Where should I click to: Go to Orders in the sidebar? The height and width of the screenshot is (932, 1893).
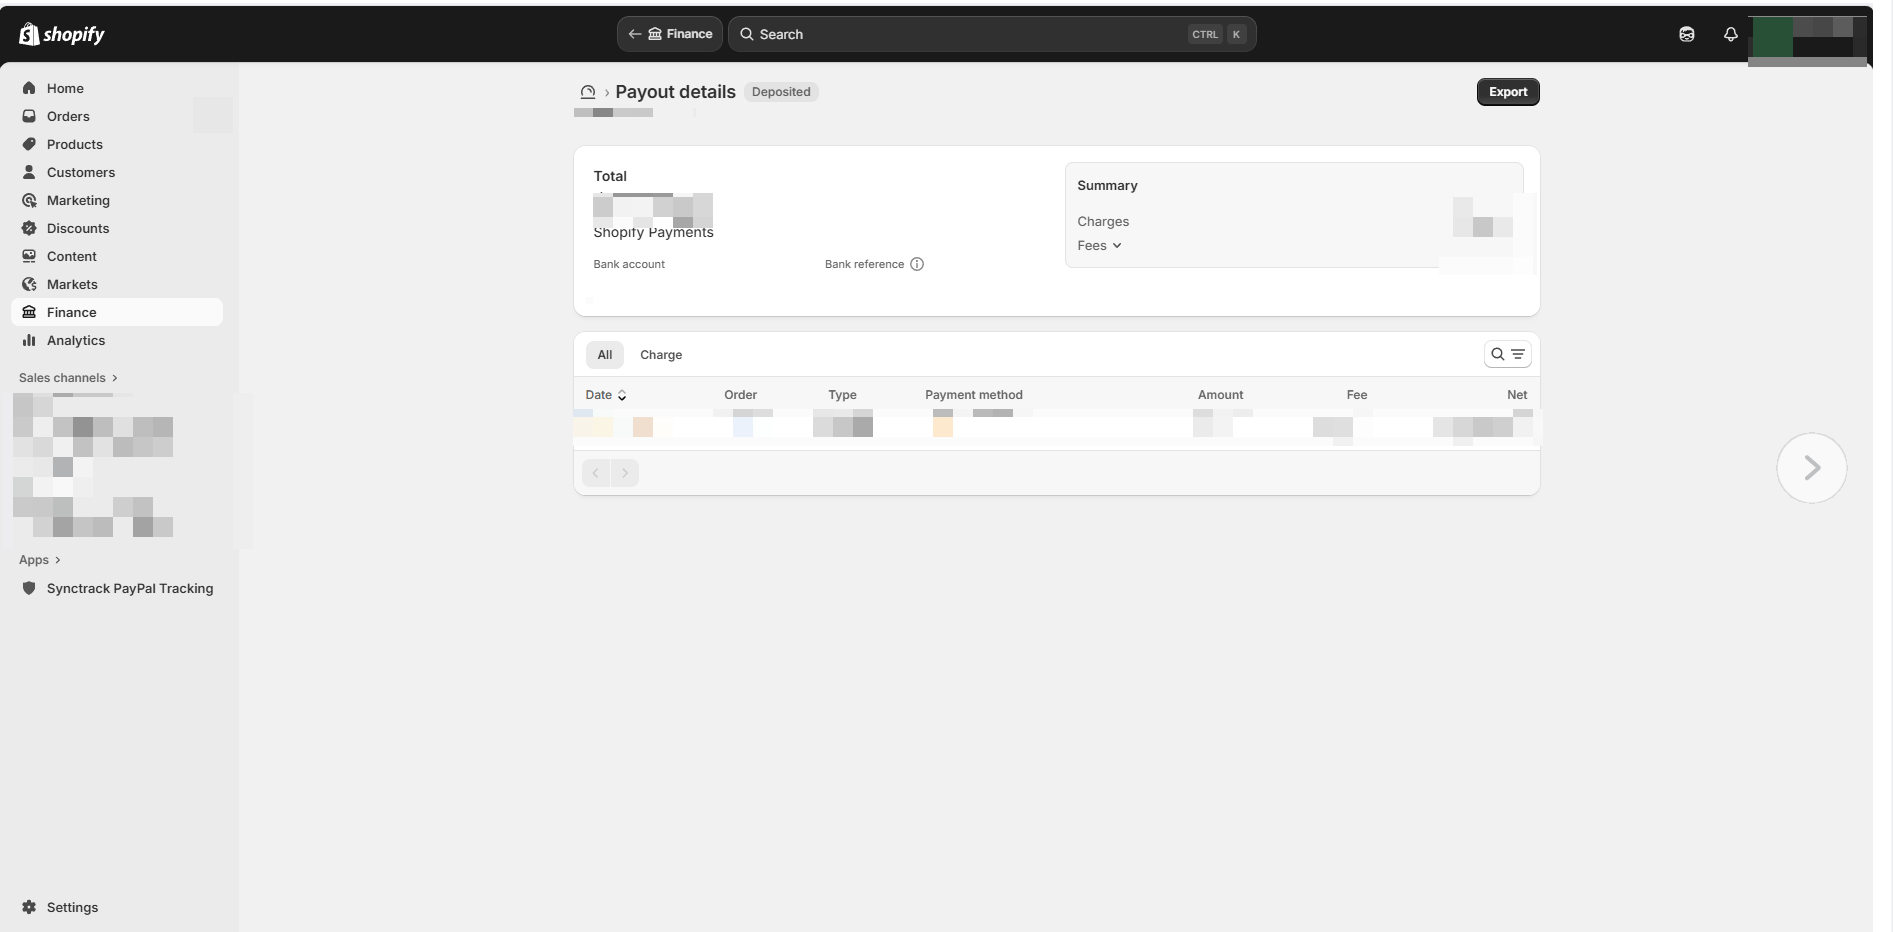(x=68, y=116)
